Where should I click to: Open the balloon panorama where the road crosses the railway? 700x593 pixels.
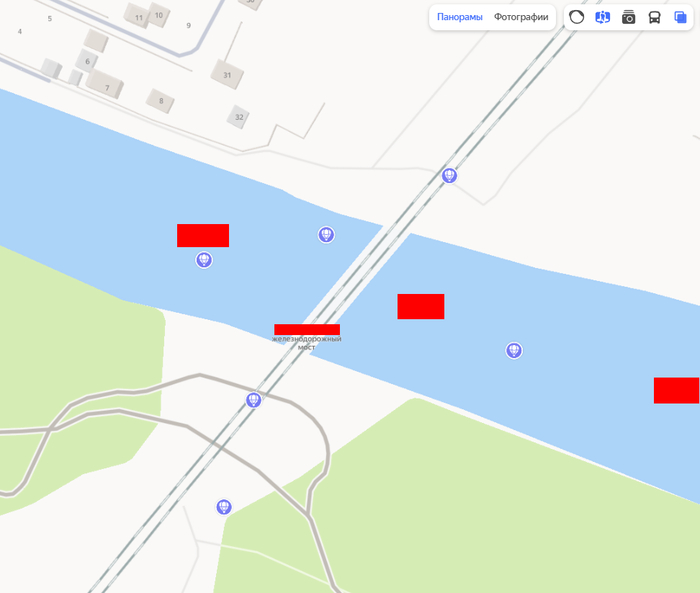[x=254, y=400]
